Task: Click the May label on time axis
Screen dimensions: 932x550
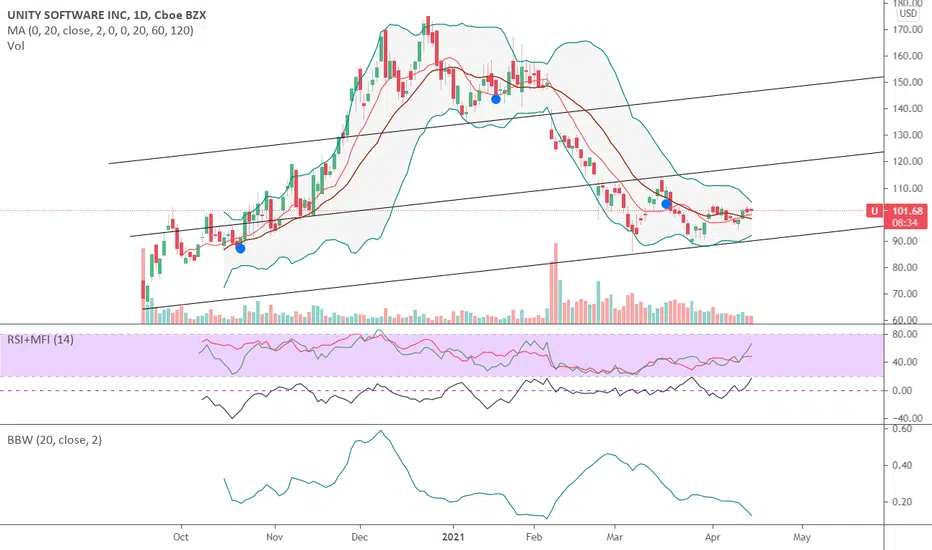Action: 802,537
